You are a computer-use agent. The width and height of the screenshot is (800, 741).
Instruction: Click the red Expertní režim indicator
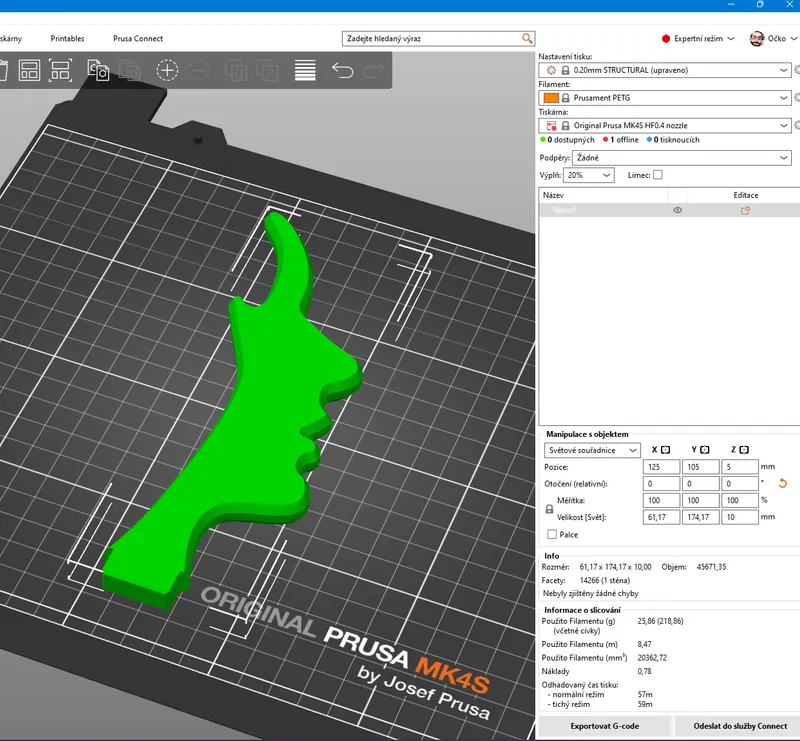point(666,39)
